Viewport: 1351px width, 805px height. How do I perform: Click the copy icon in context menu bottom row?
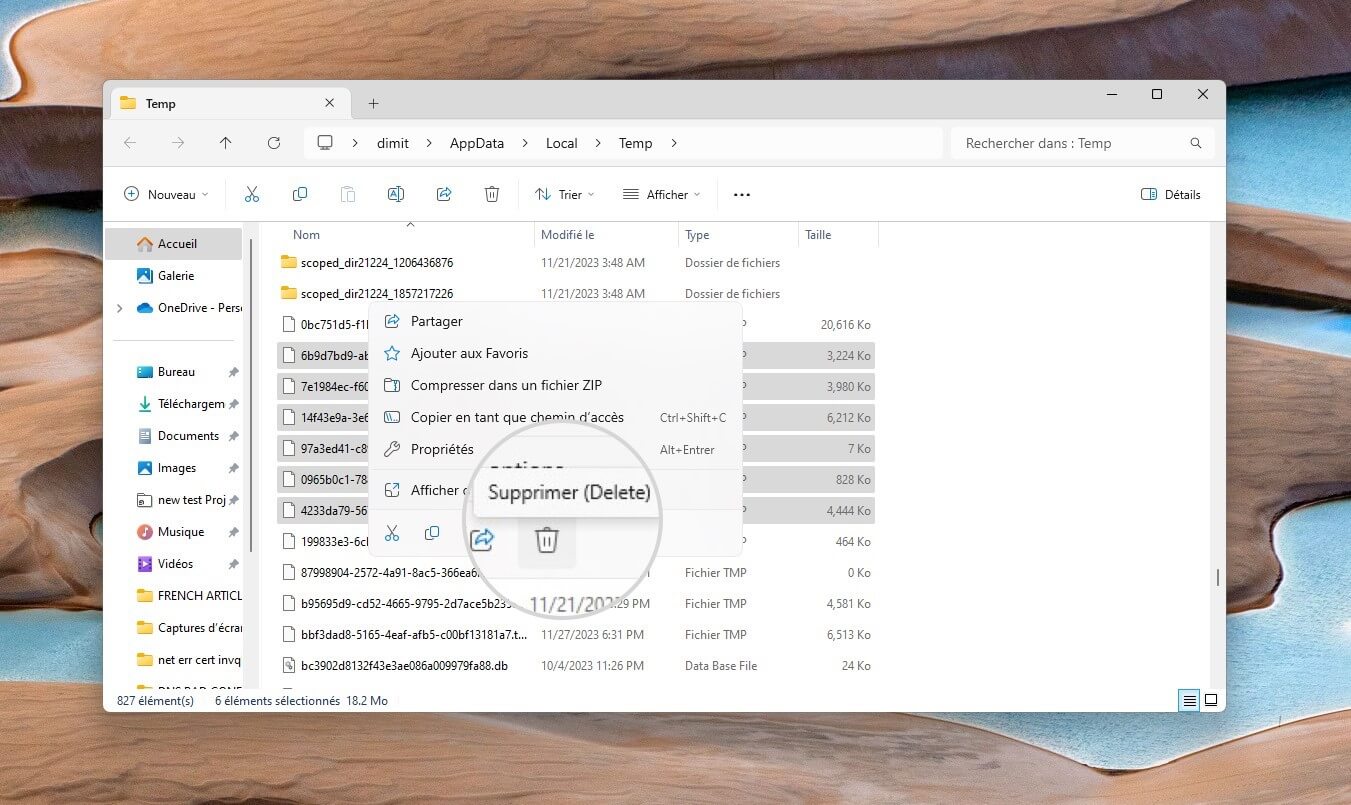(432, 534)
